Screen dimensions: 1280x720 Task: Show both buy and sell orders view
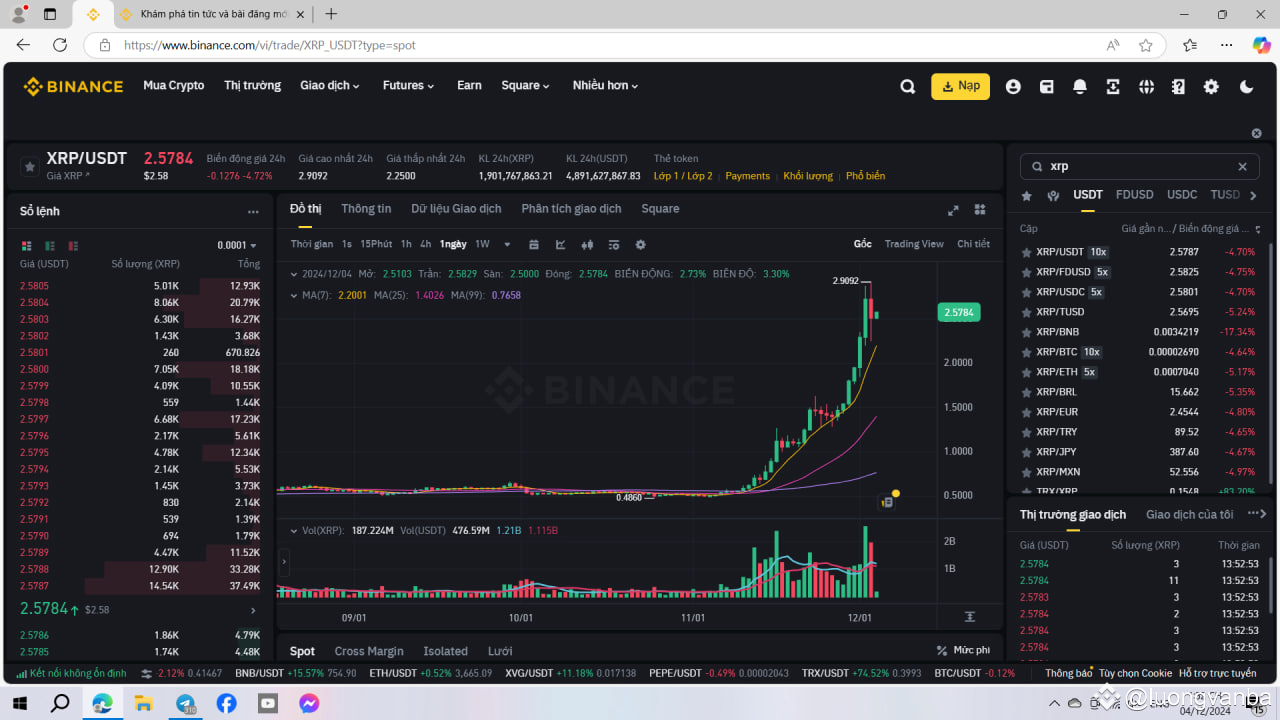click(x=26, y=245)
